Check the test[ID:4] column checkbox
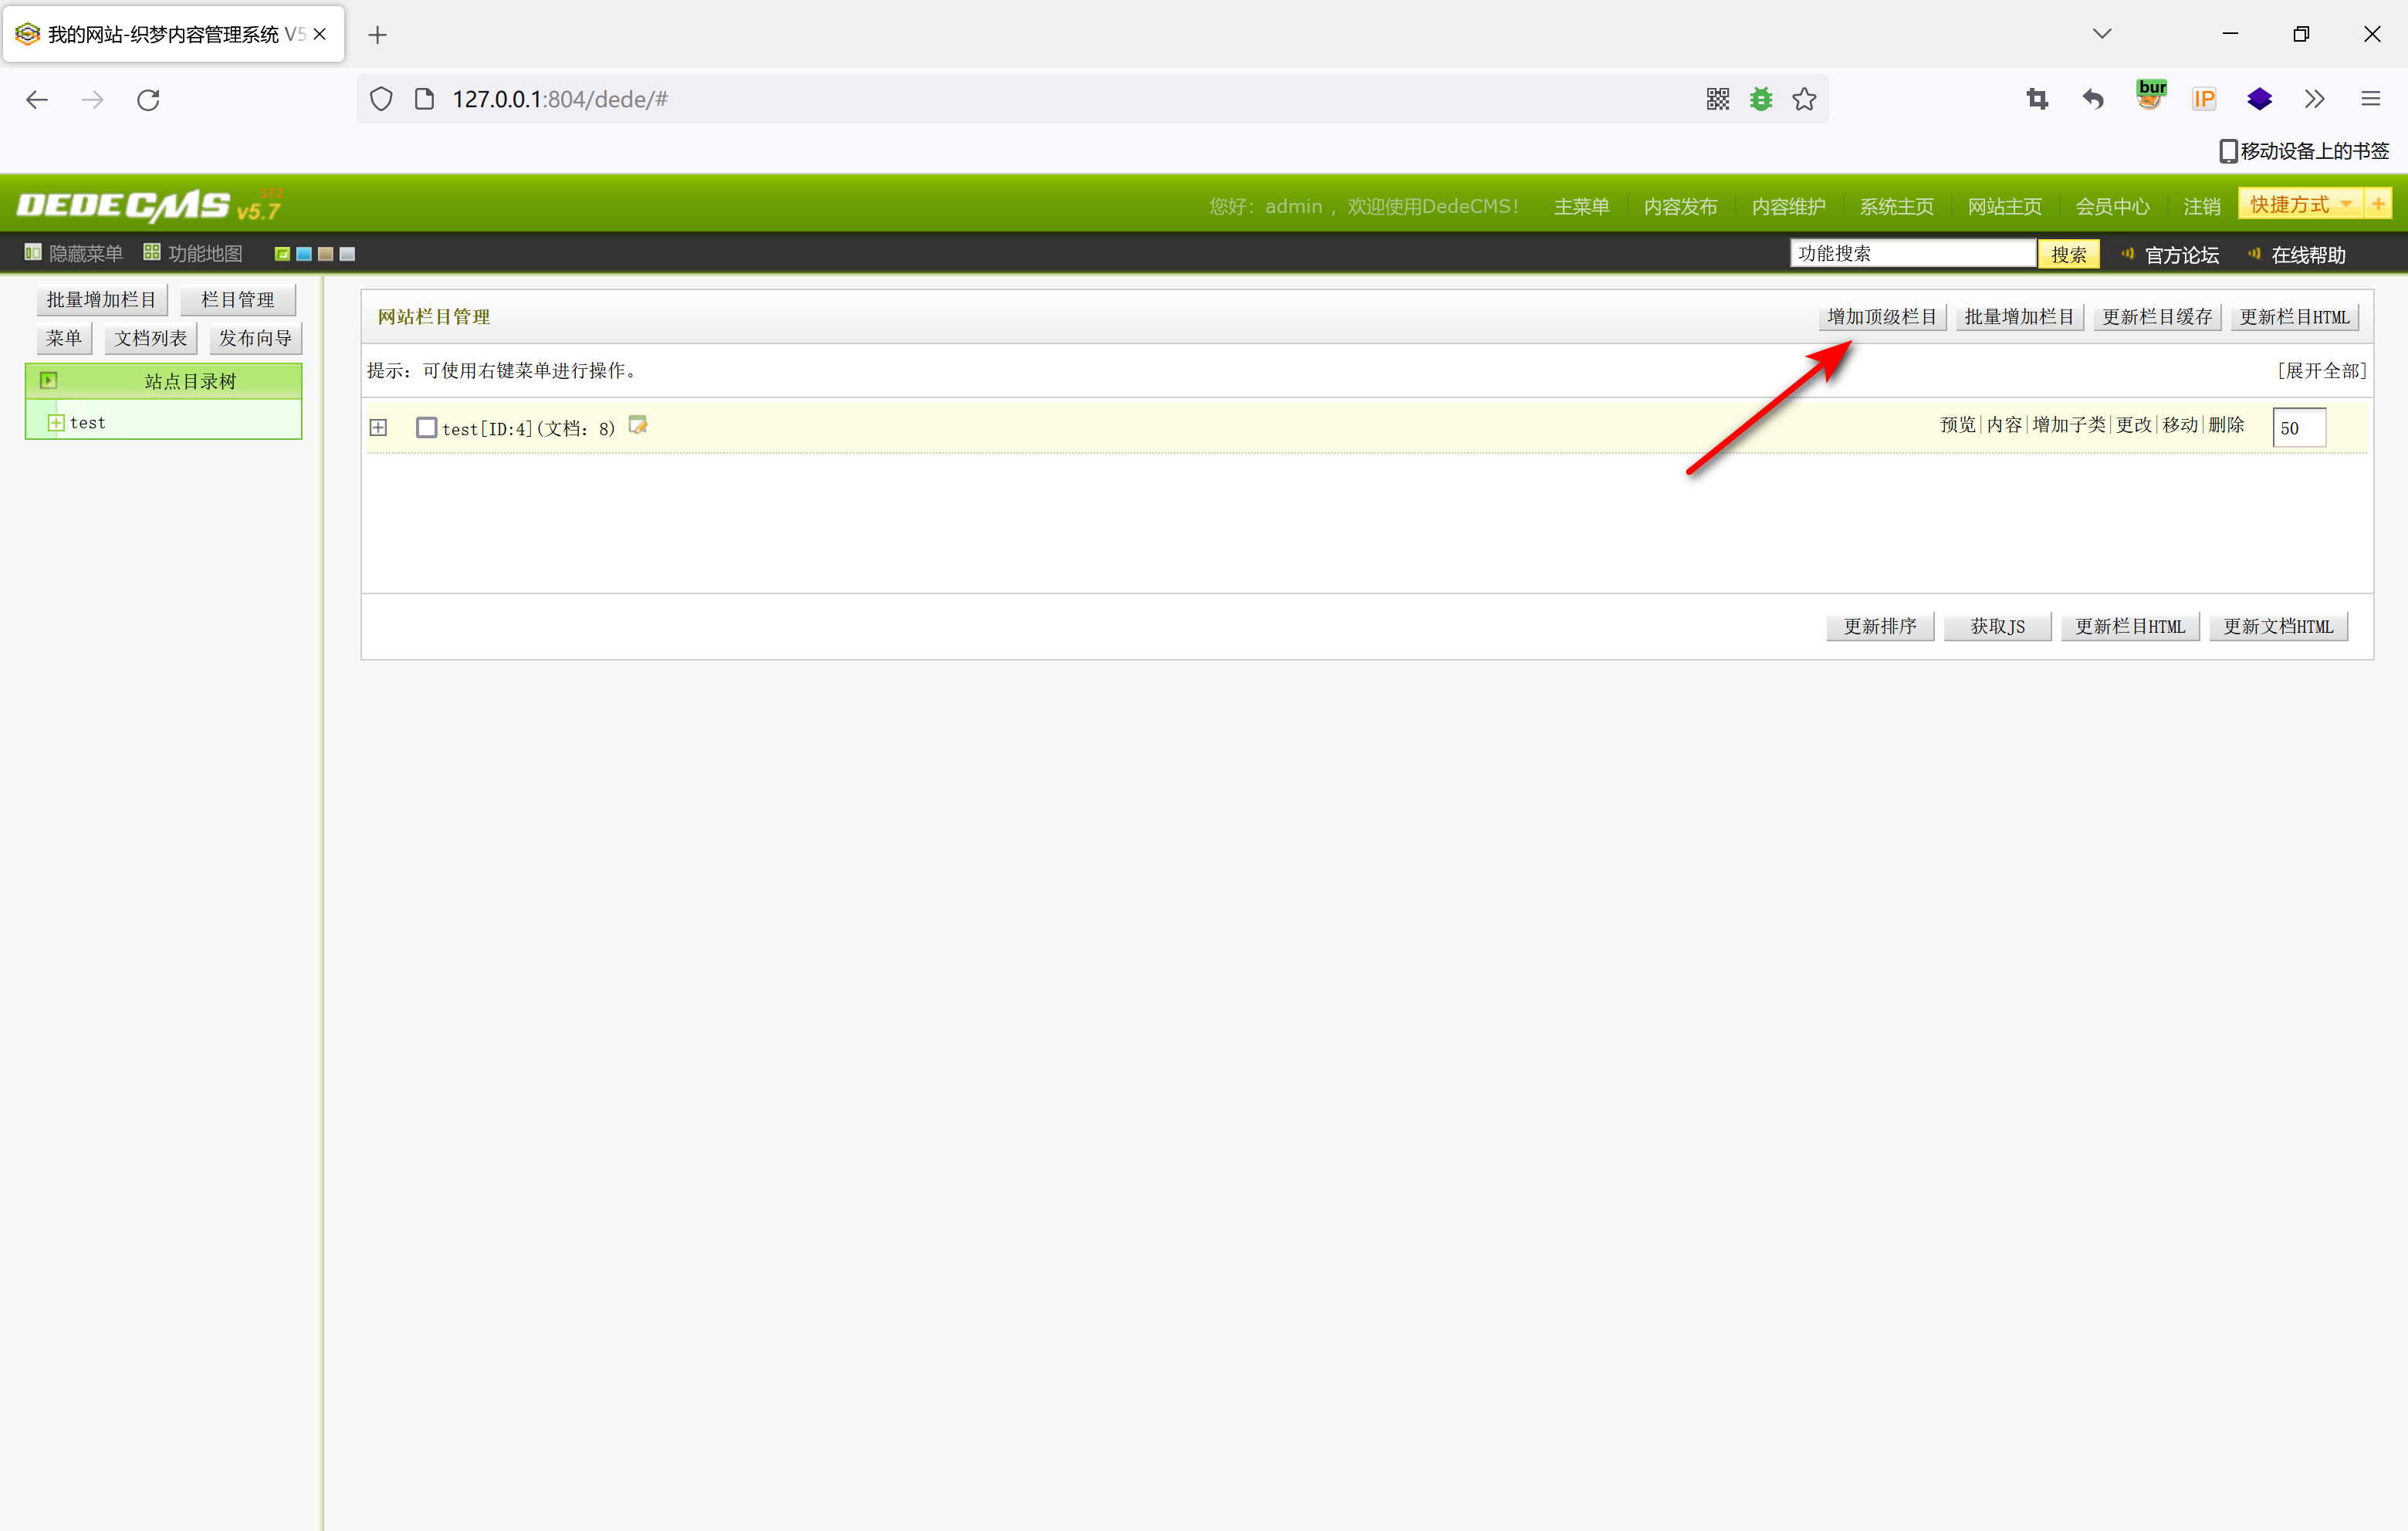2408x1531 pixels. point(427,428)
